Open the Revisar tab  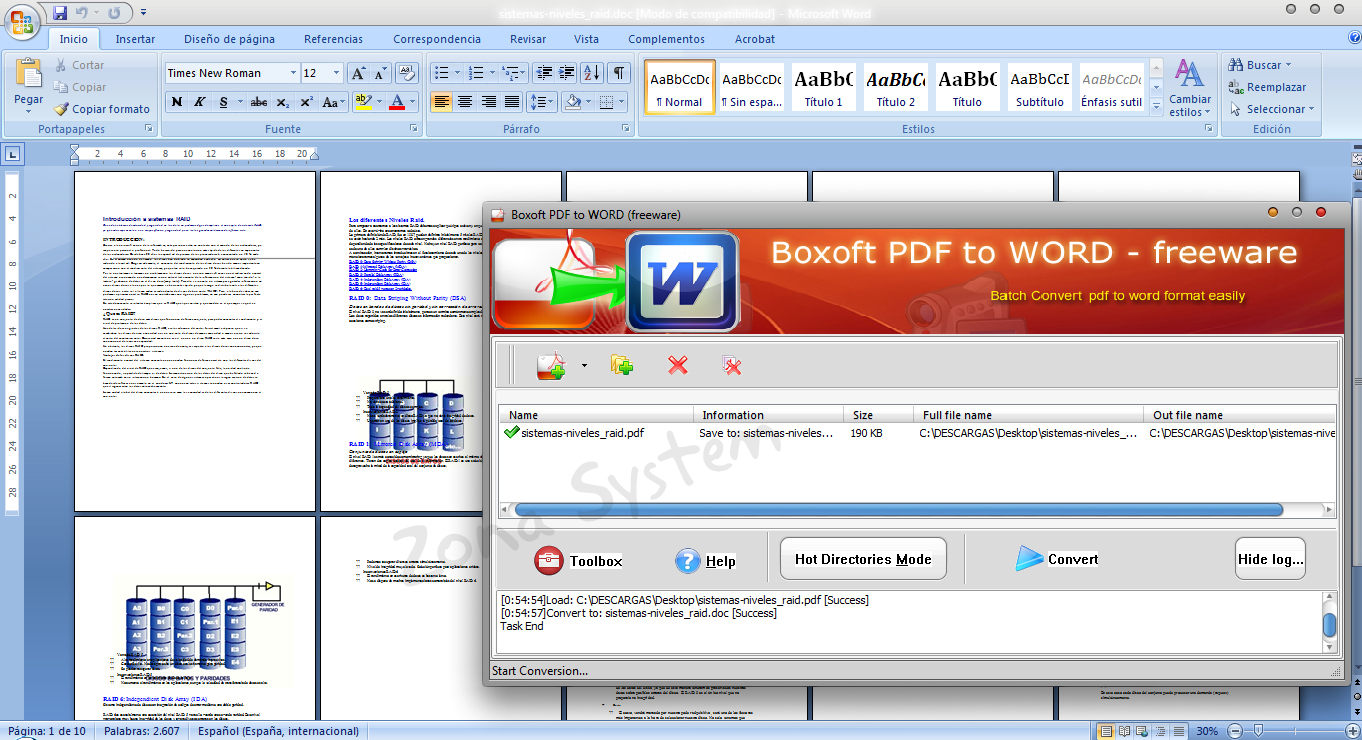(528, 39)
